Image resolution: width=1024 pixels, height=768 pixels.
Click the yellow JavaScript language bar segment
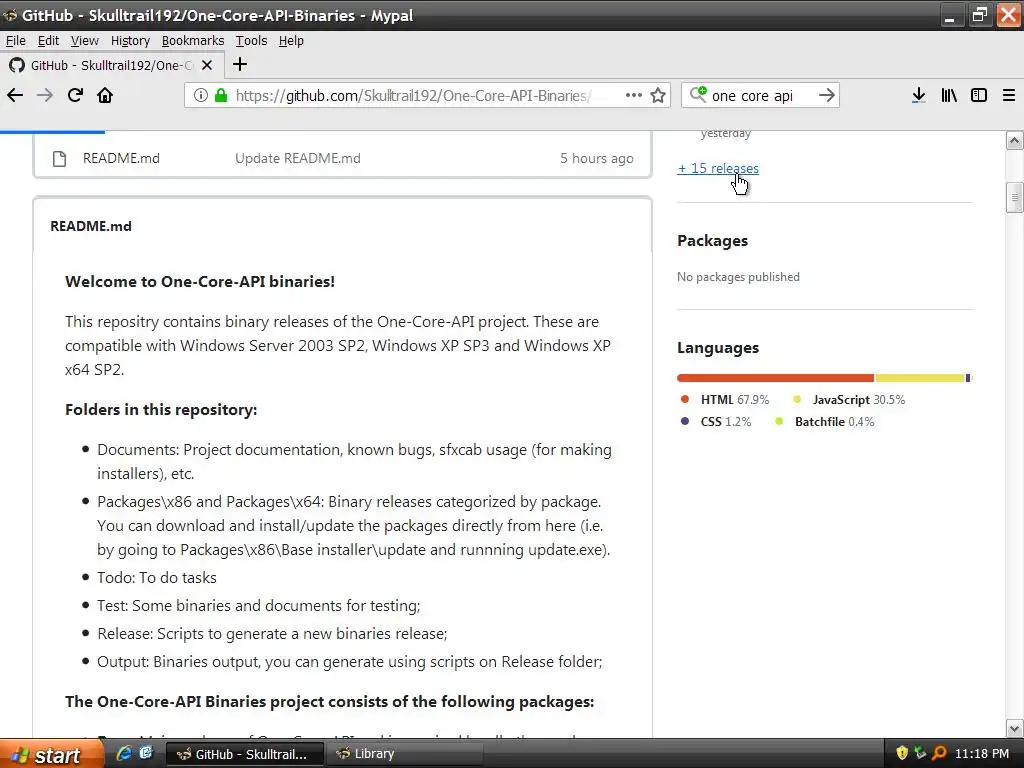tap(920, 378)
